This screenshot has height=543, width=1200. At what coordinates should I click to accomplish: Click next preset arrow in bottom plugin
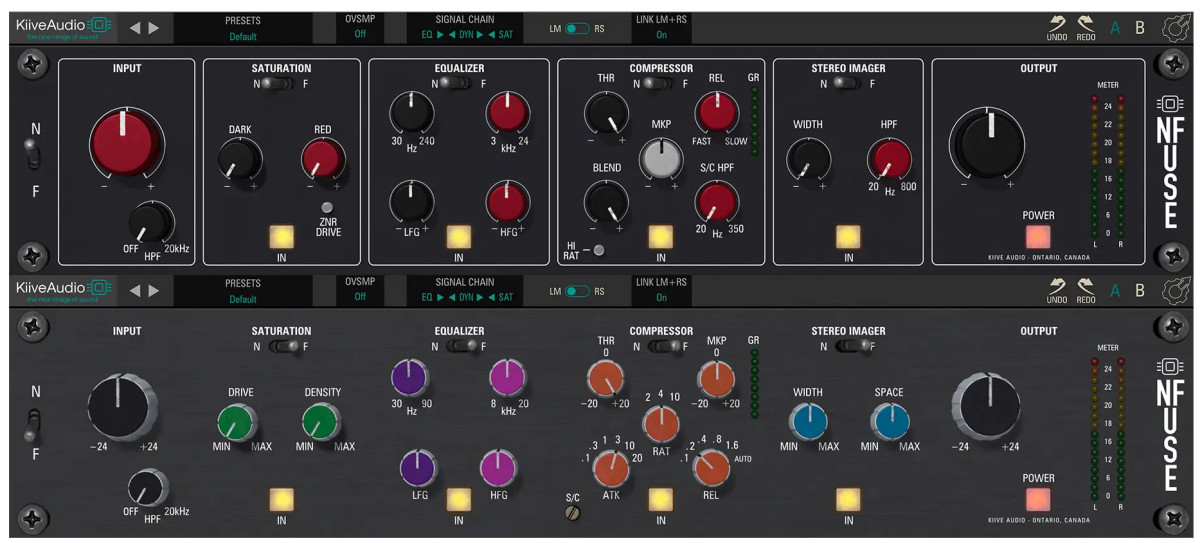pos(154,291)
